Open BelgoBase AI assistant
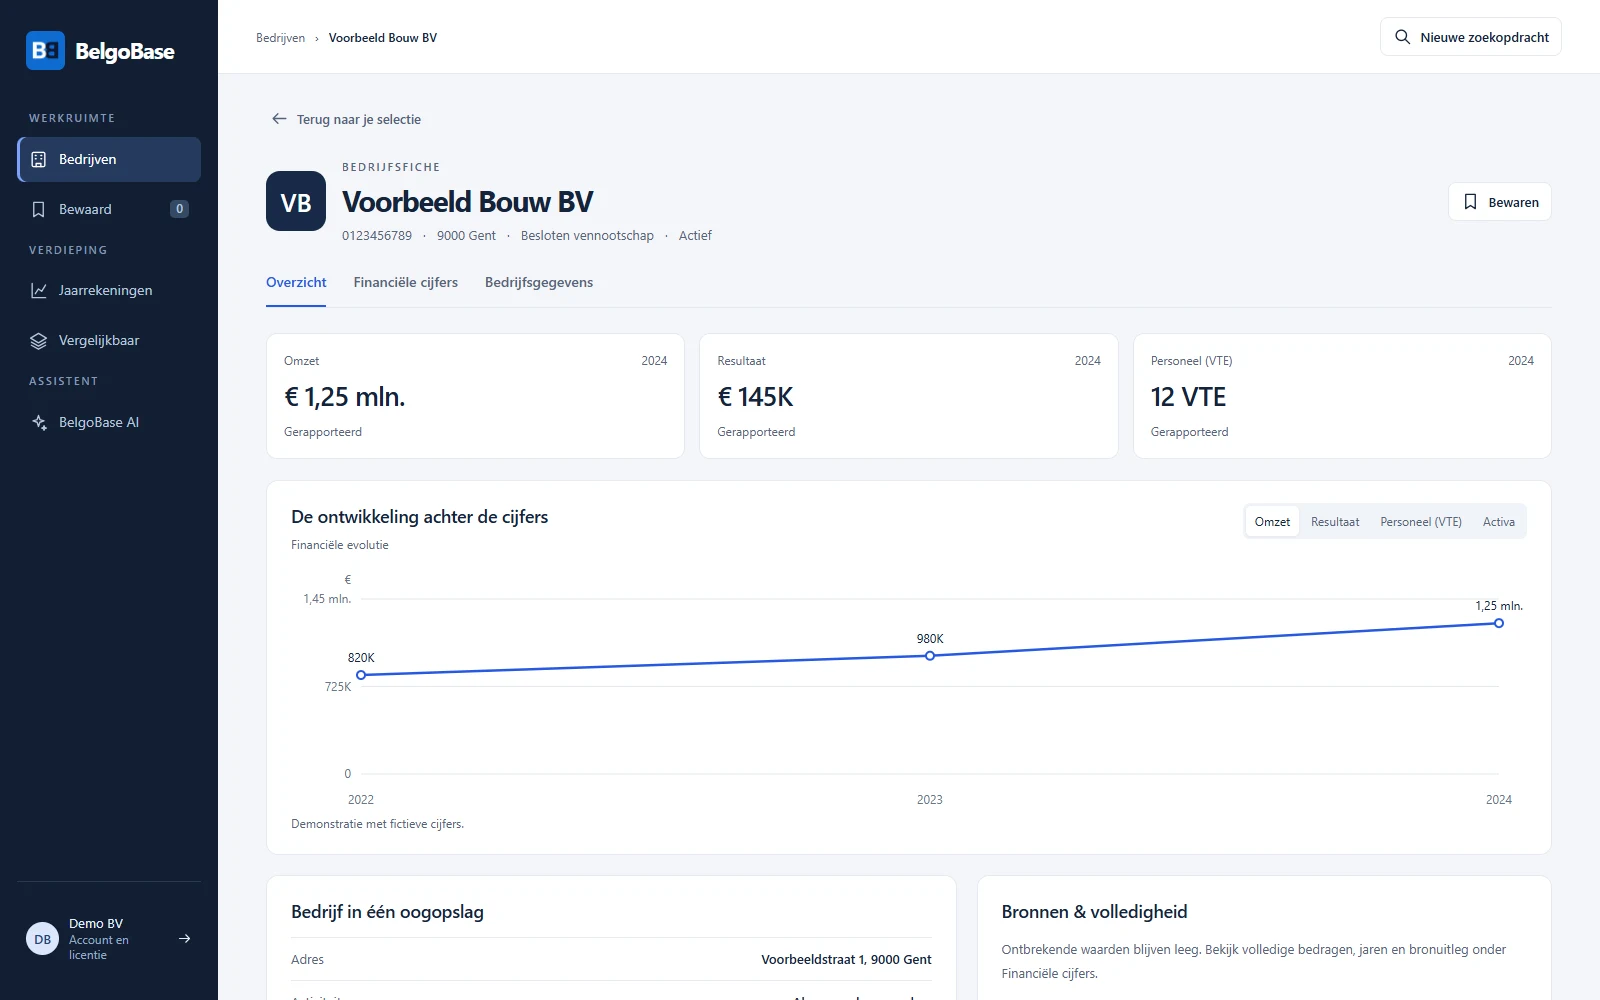This screenshot has width=1600, height=1000. [x=109, y=422]
